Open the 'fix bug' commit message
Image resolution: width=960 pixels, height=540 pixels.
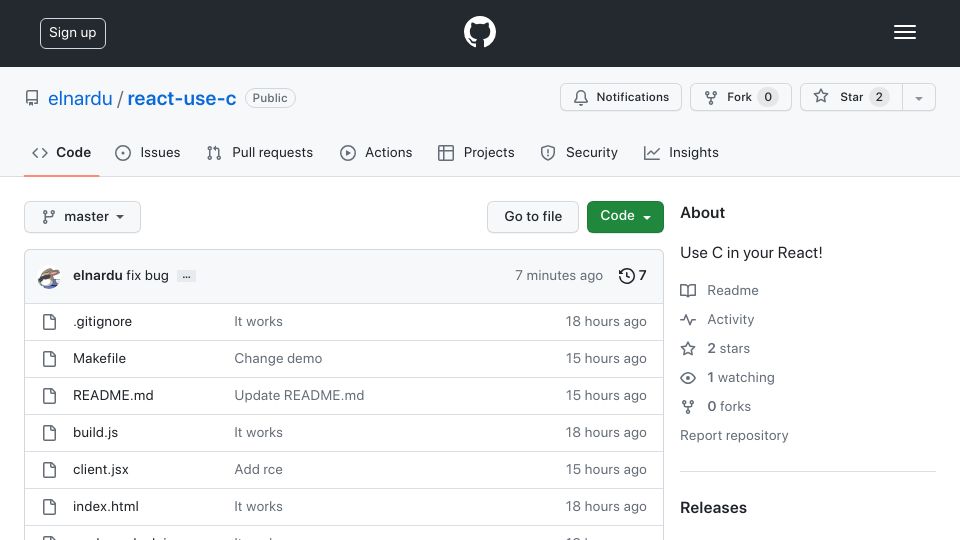coord(148,276)
